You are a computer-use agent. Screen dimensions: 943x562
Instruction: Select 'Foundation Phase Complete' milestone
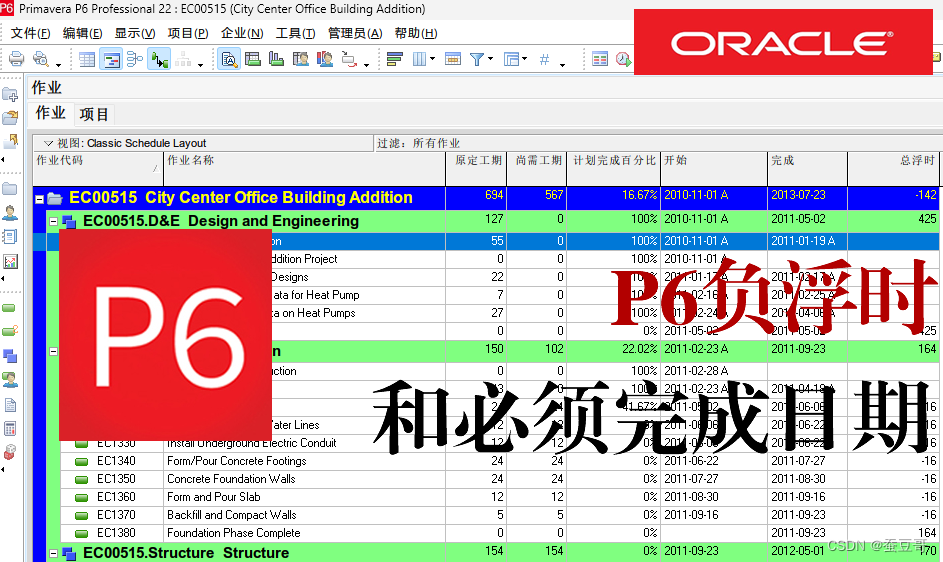click(x=233, y=533)
